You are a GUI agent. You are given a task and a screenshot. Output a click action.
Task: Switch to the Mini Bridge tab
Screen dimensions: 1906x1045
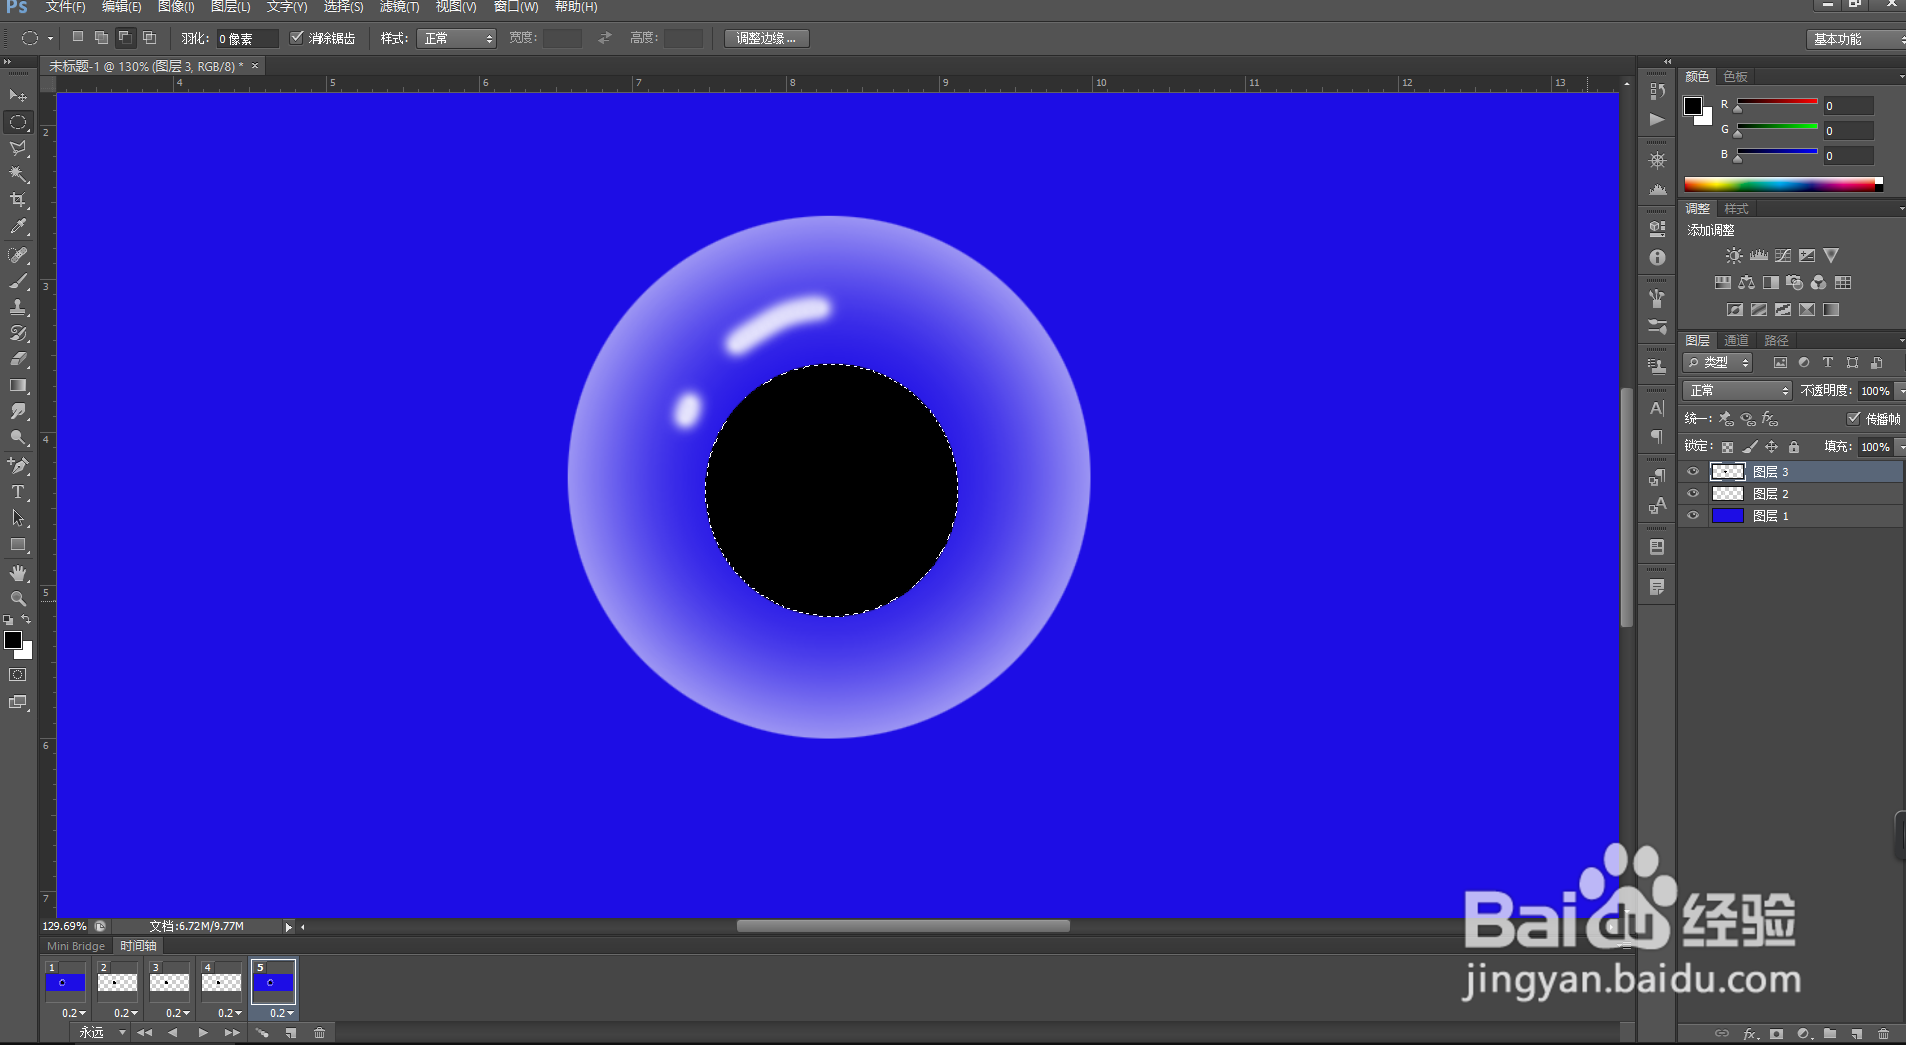[76, 946]
